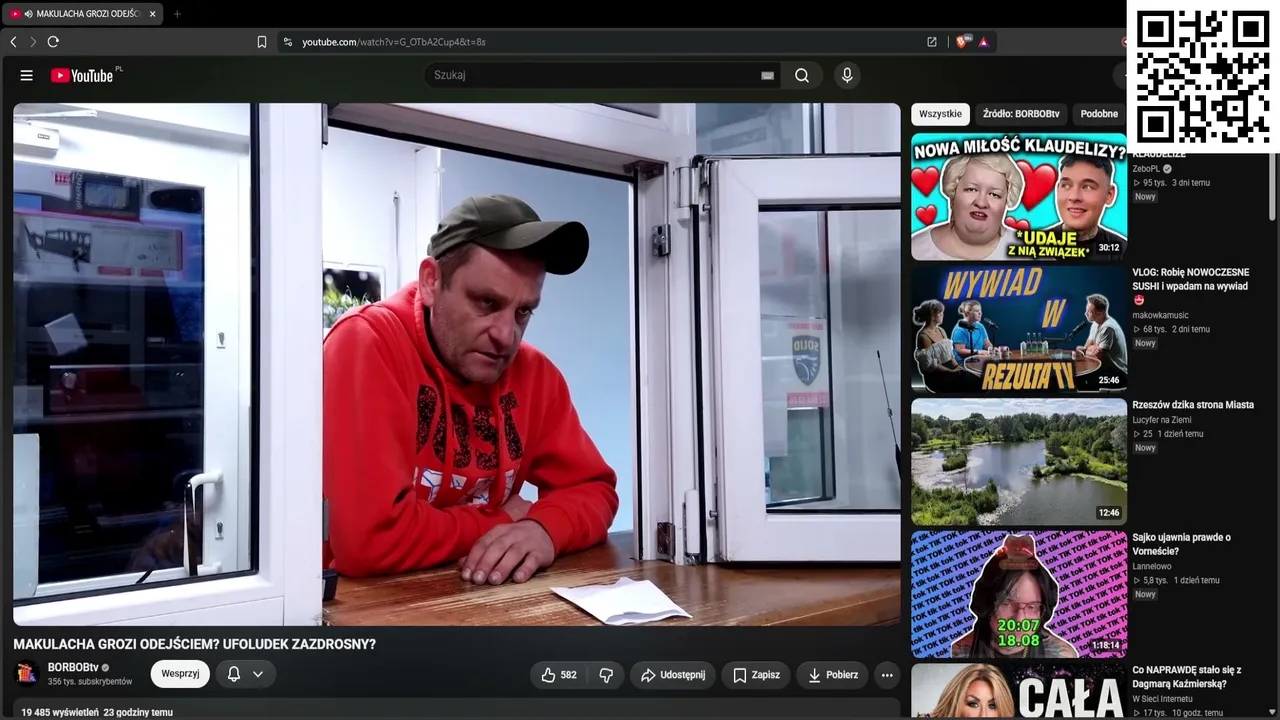Click the 19 485 wyświetleń text

click(x=60, y=712)
